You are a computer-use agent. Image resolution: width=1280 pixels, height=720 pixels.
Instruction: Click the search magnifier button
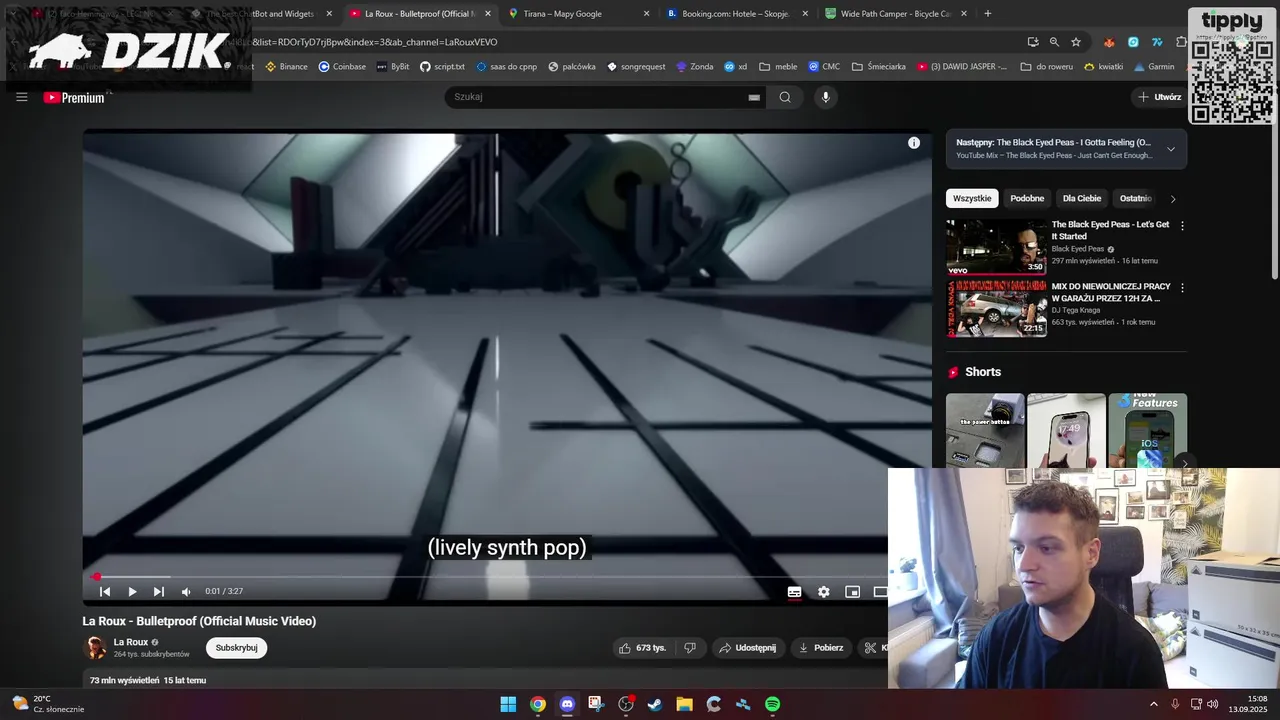(785, 97)
